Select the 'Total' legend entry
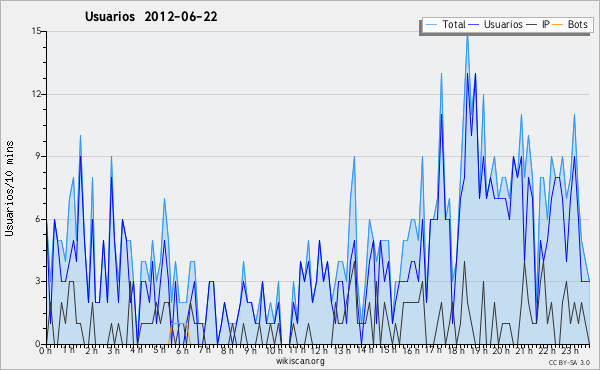600x370 pixels. click(453, 24)
